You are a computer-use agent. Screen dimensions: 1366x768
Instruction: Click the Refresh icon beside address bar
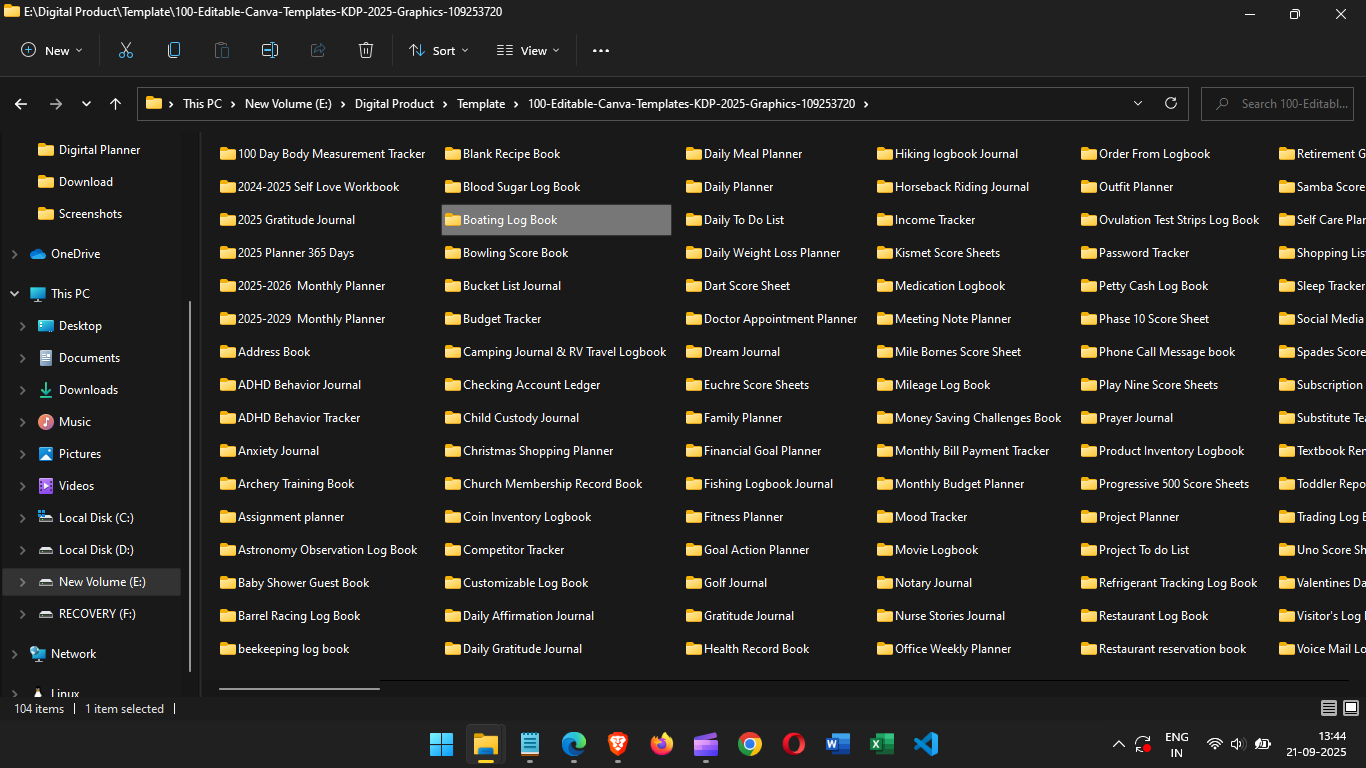tap(1171, 103)
